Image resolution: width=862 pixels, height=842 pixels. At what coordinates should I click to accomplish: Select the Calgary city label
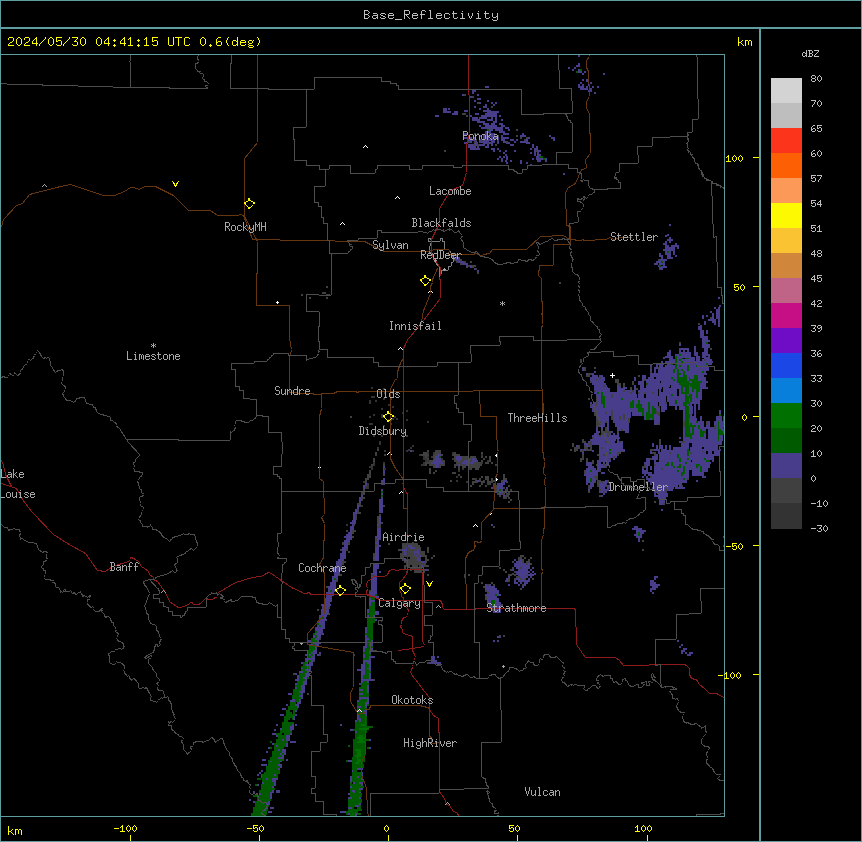click(x=399, y=603)
